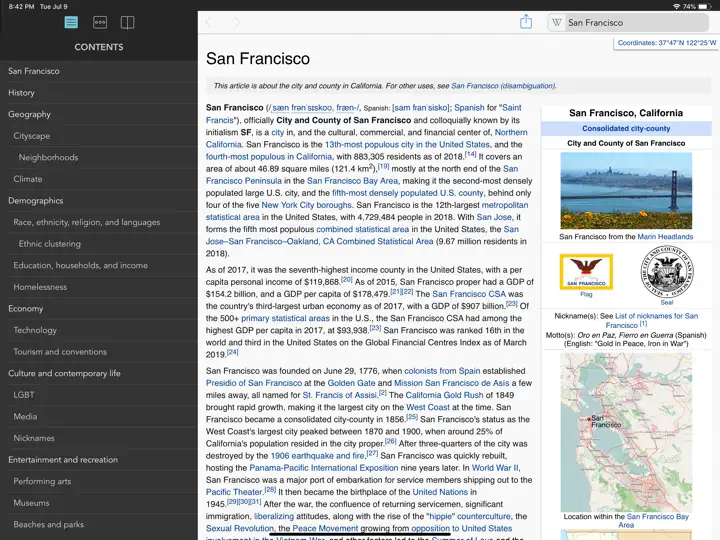Select Race, ethnicity, religion, and languages
This screenshot has width=720, height=540.
(x=99, y=222)
